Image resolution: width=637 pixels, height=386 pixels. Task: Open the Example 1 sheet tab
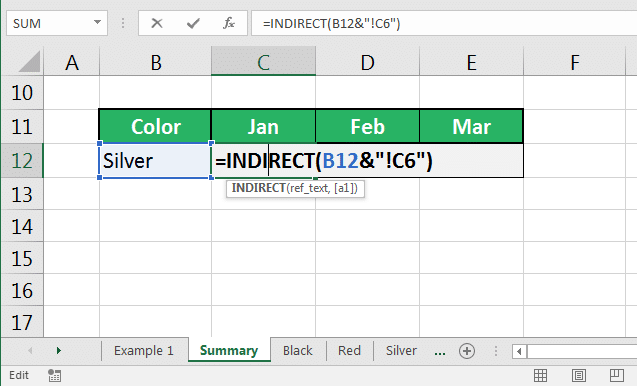pyautogui.click(x=144, y=350)
